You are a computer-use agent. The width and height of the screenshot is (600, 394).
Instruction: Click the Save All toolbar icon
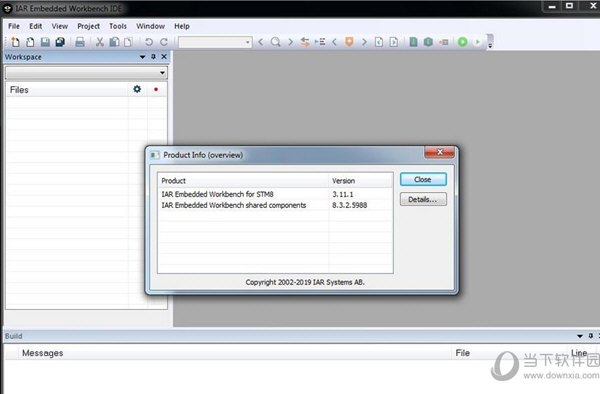pos(60,42)
